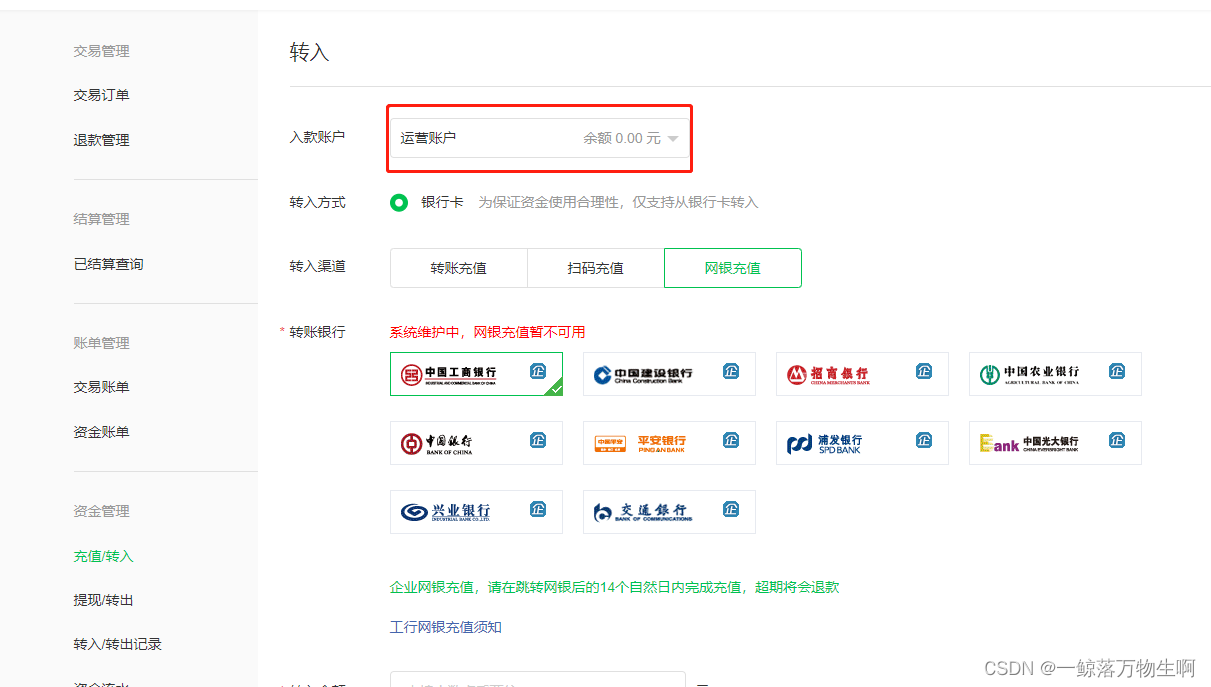
Task: Open 交易账单 in the sidebar
Action: point(101,387)
